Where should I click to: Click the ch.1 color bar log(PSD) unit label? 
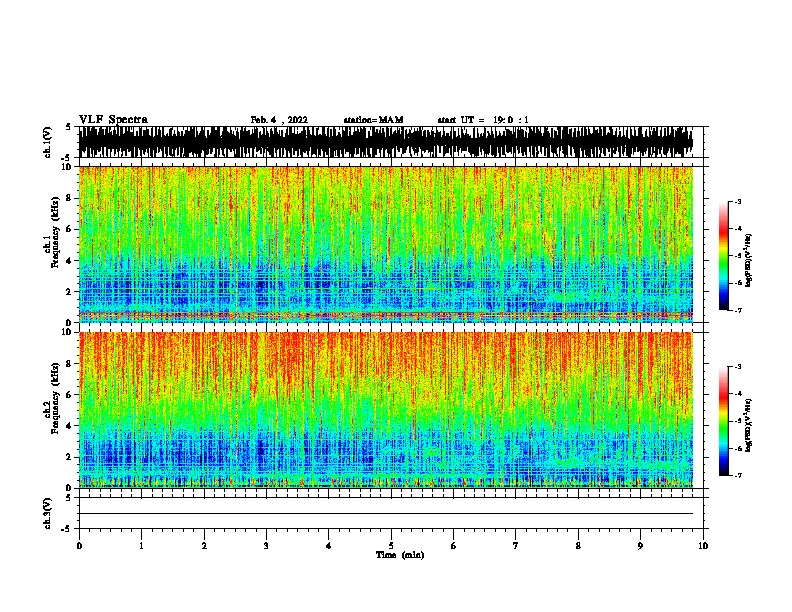click(x=749, y=260)
